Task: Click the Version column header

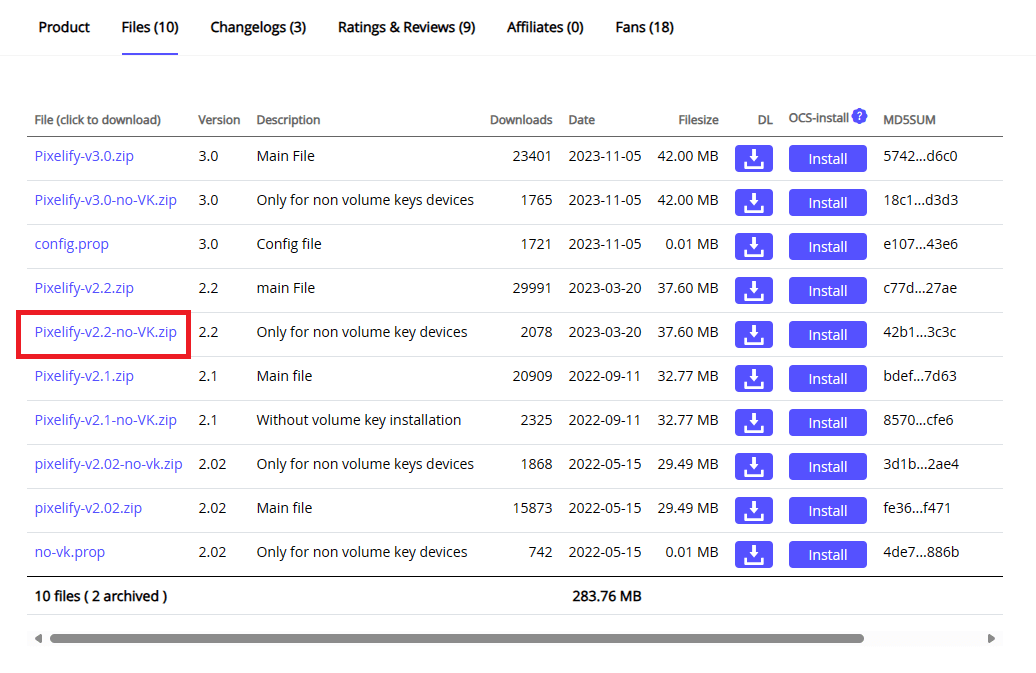Action: 219,120
